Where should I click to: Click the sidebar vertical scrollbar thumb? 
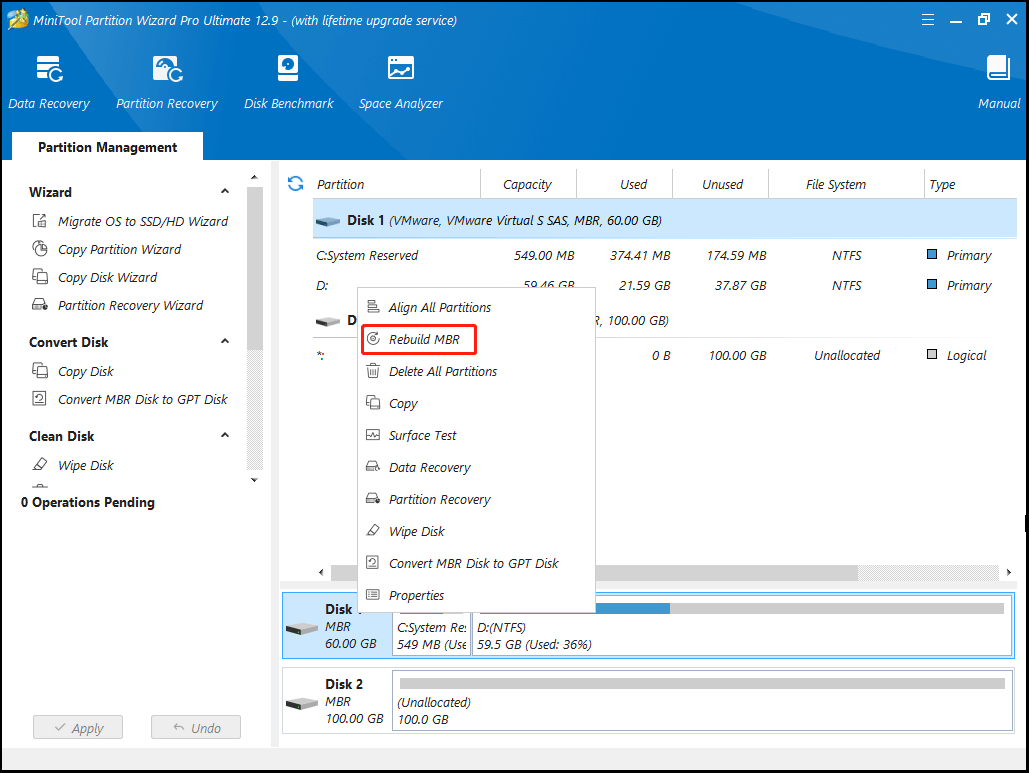tap(255, 268)
